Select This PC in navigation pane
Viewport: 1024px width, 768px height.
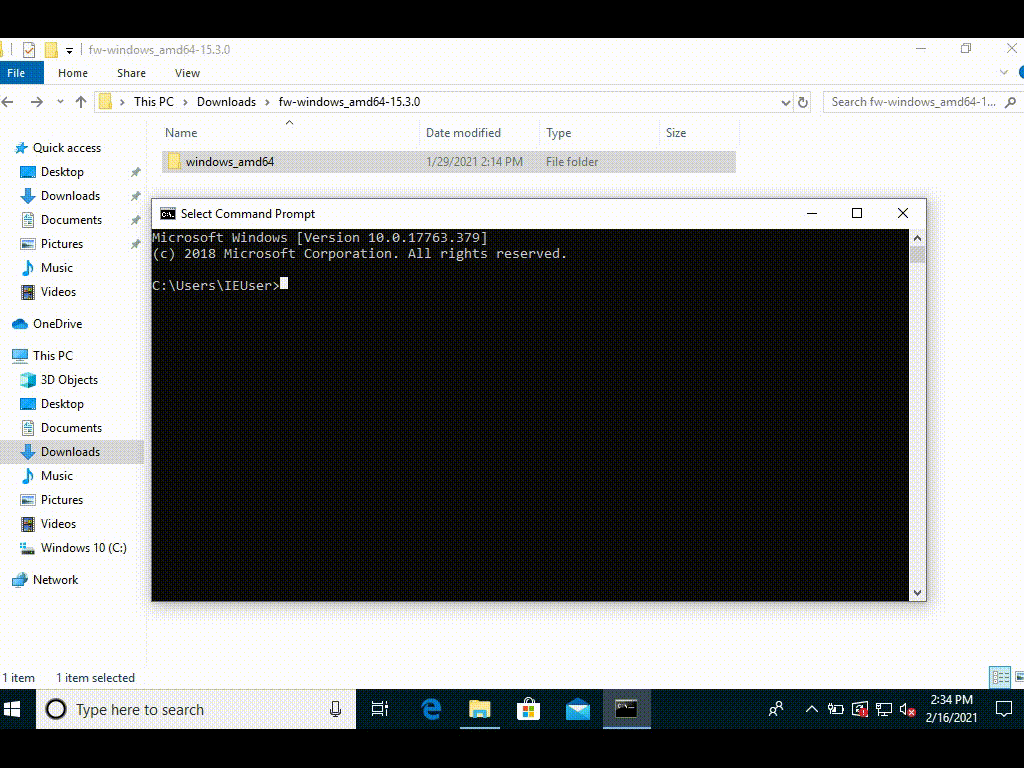click(x=52, y=356)
